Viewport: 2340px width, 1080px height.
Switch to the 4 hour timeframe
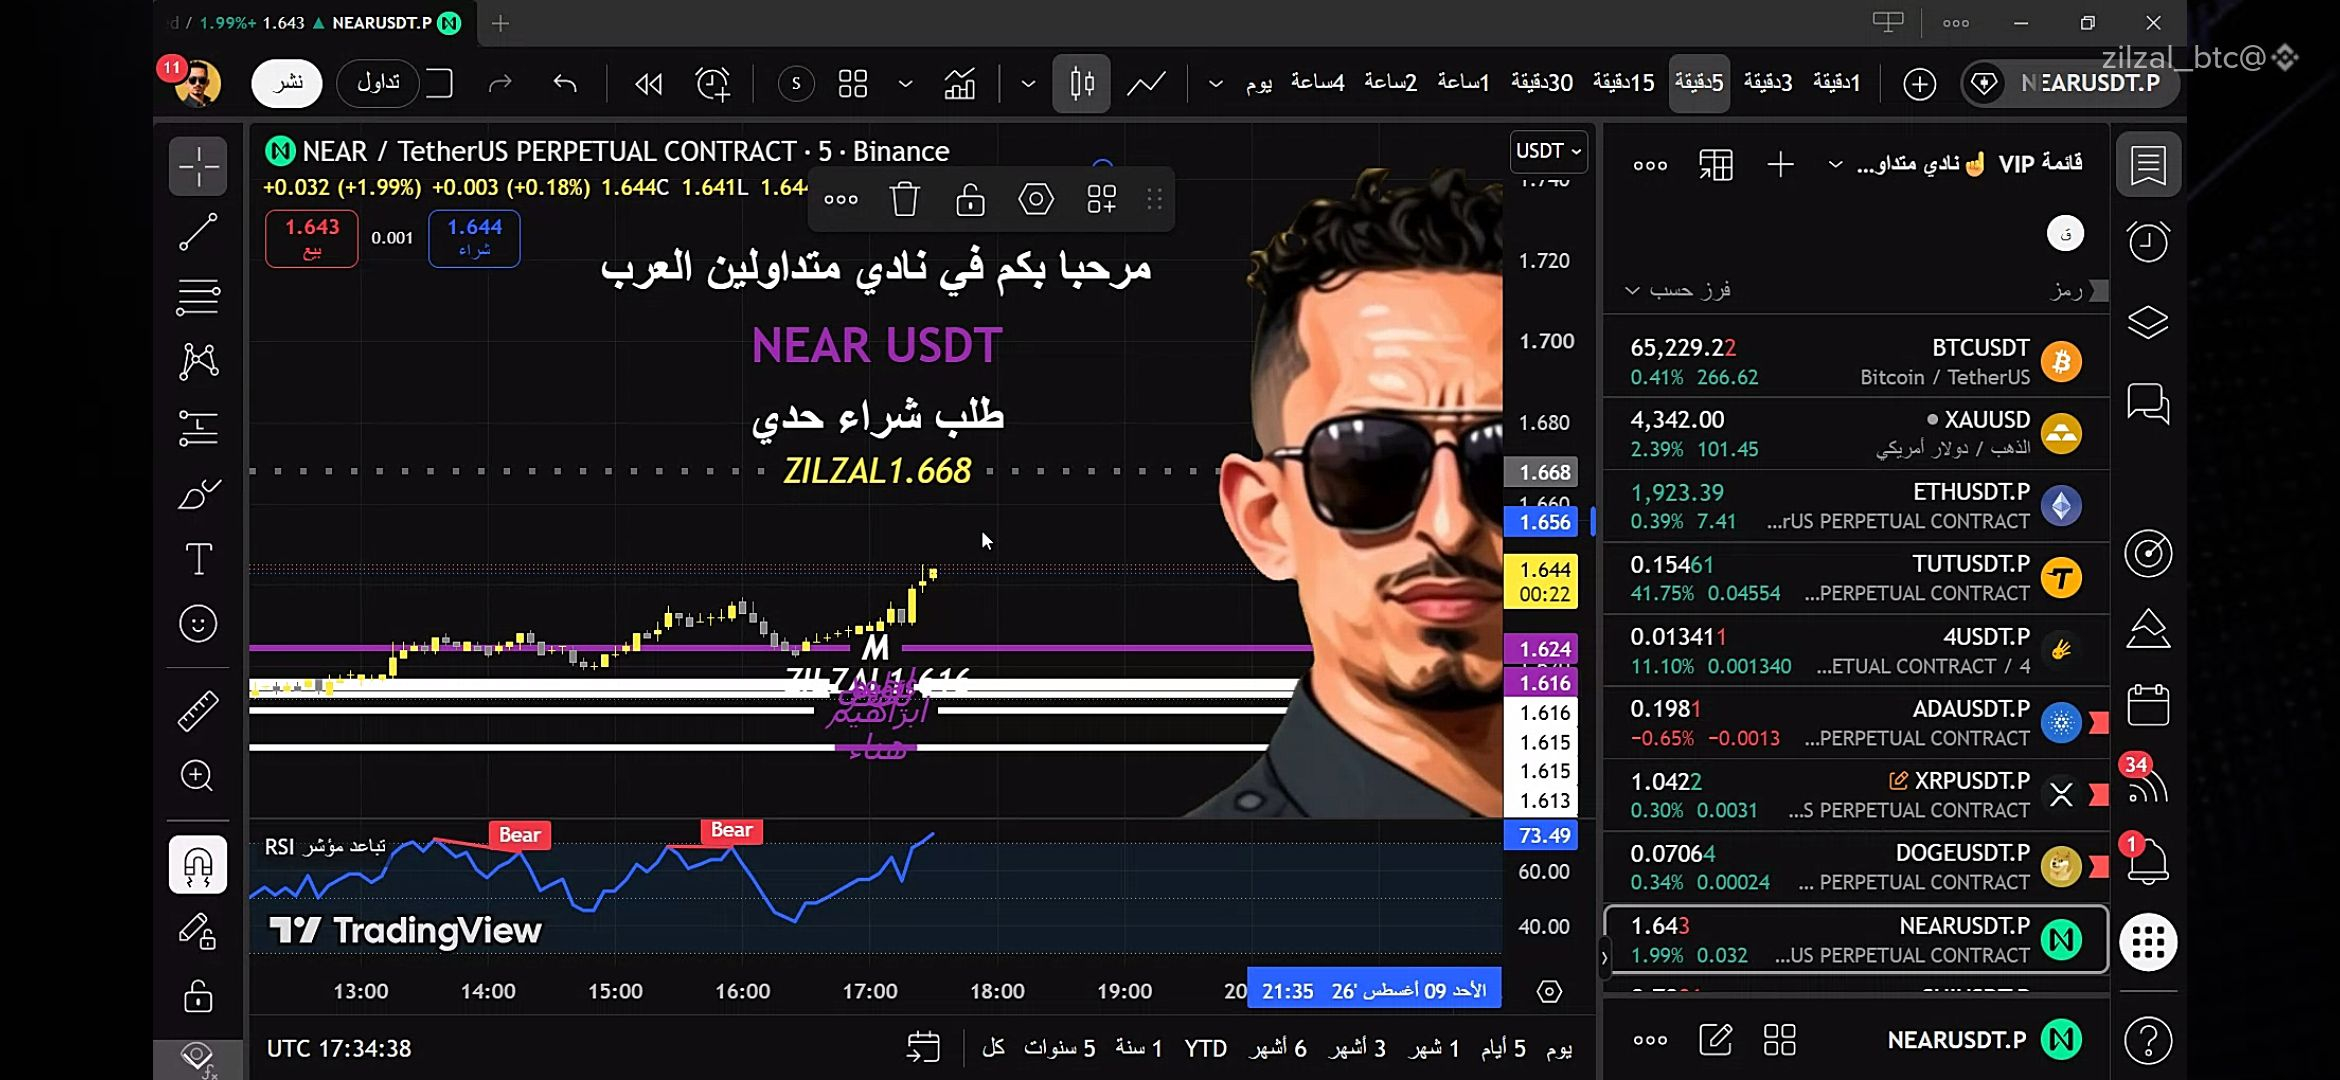point(1317,83)
